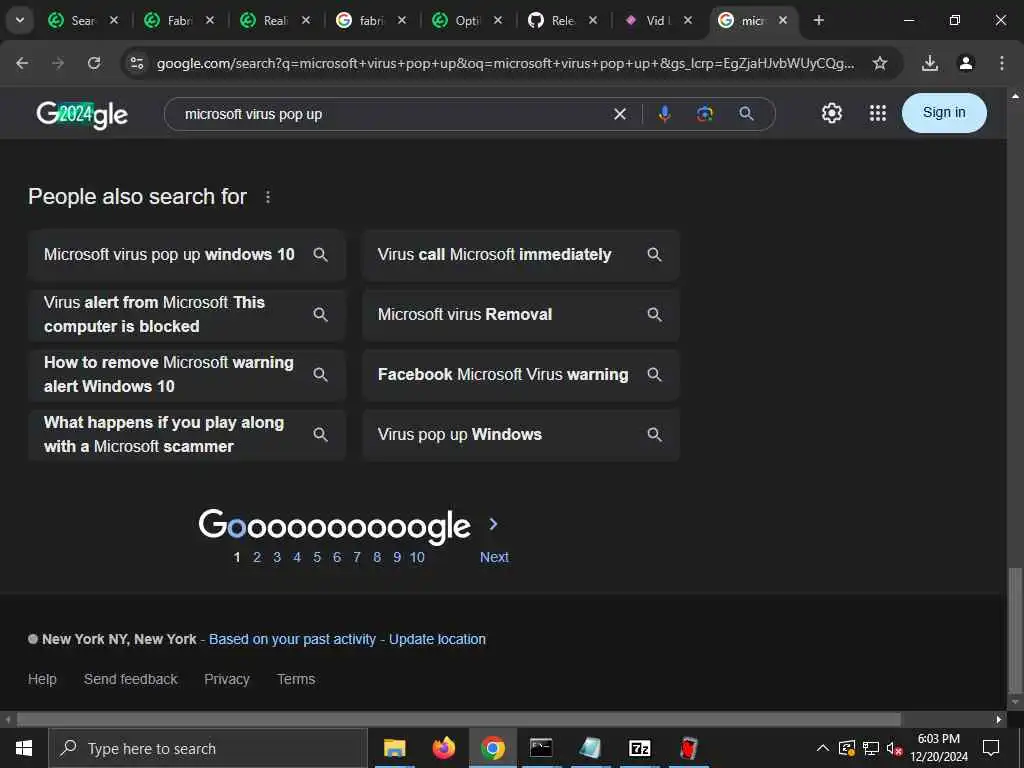Image resolution: width=1024 pixels, height=768 pixels.
Task: Search 'Facebook Microsoft Virus warning'
Action: click(521, 375)
